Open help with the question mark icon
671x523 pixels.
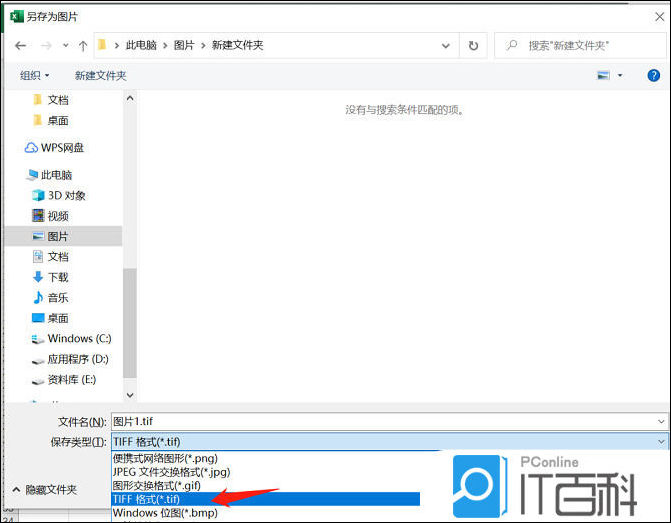(x=653, y=76)
